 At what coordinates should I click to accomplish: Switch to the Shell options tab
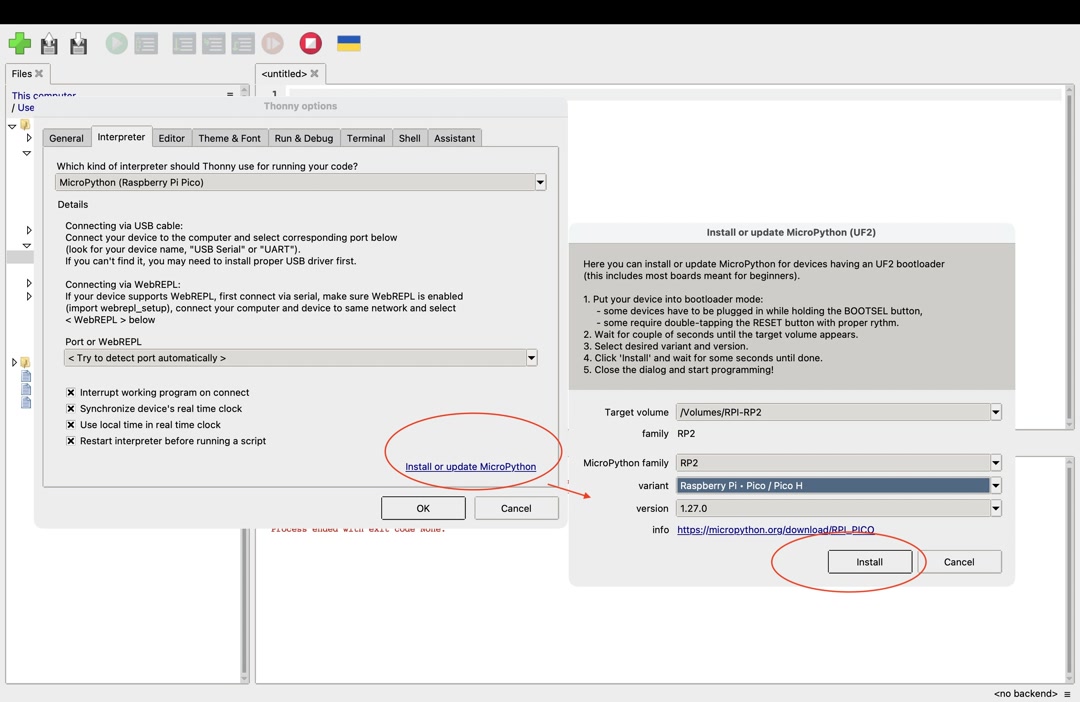[409, 138]
